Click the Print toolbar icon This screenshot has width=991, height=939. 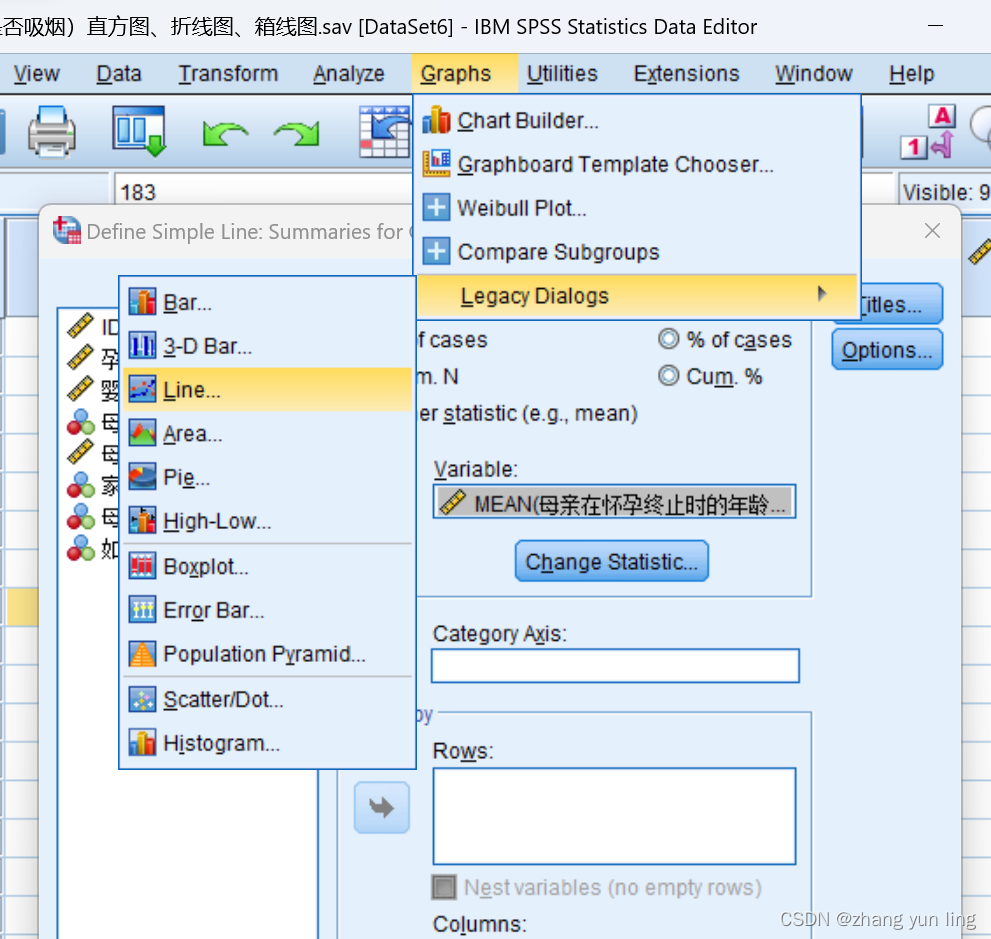pyautogui.click(x=52, y=132)
